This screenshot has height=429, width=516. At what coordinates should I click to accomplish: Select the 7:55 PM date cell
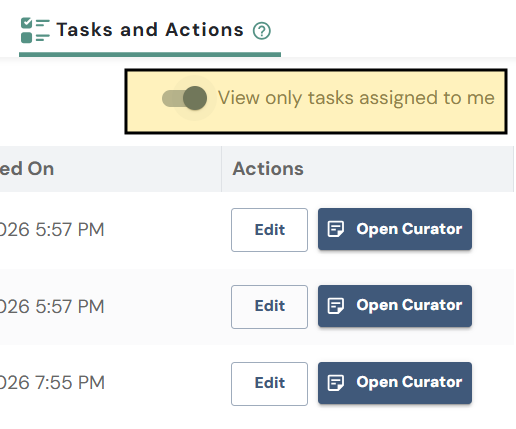coord(52,383)
